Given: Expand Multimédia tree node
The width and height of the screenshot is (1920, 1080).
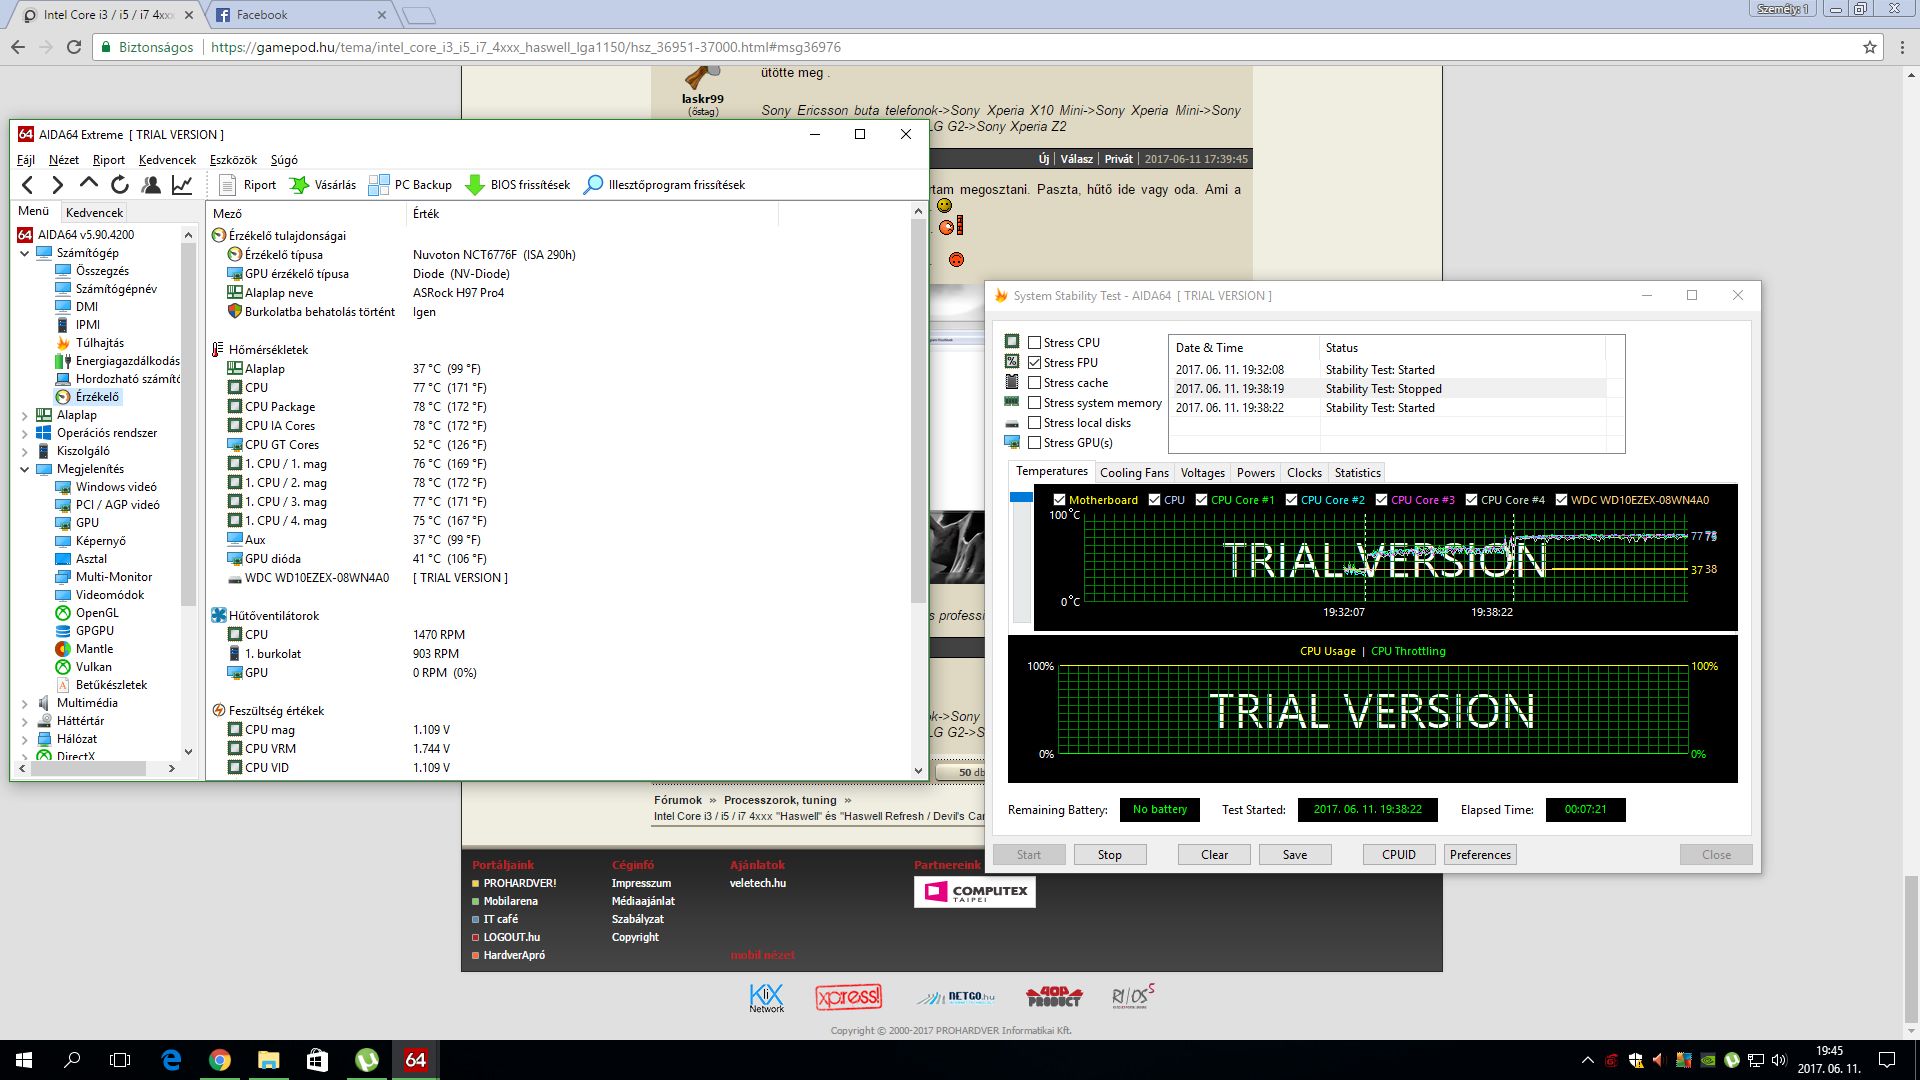Looking at the screenshot, I should [25, 704].
